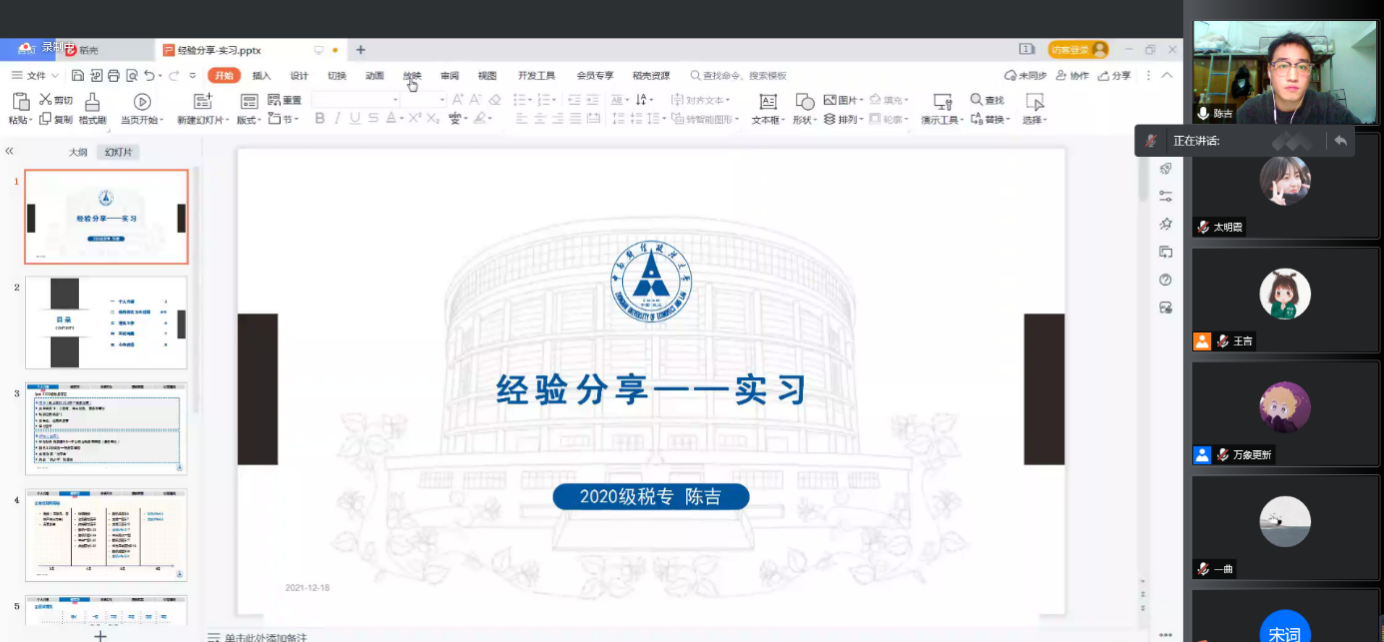This screenshot has width=1384, height=642.
Task: Toggle Underline text formatting
Action: (x=355, y=119)
